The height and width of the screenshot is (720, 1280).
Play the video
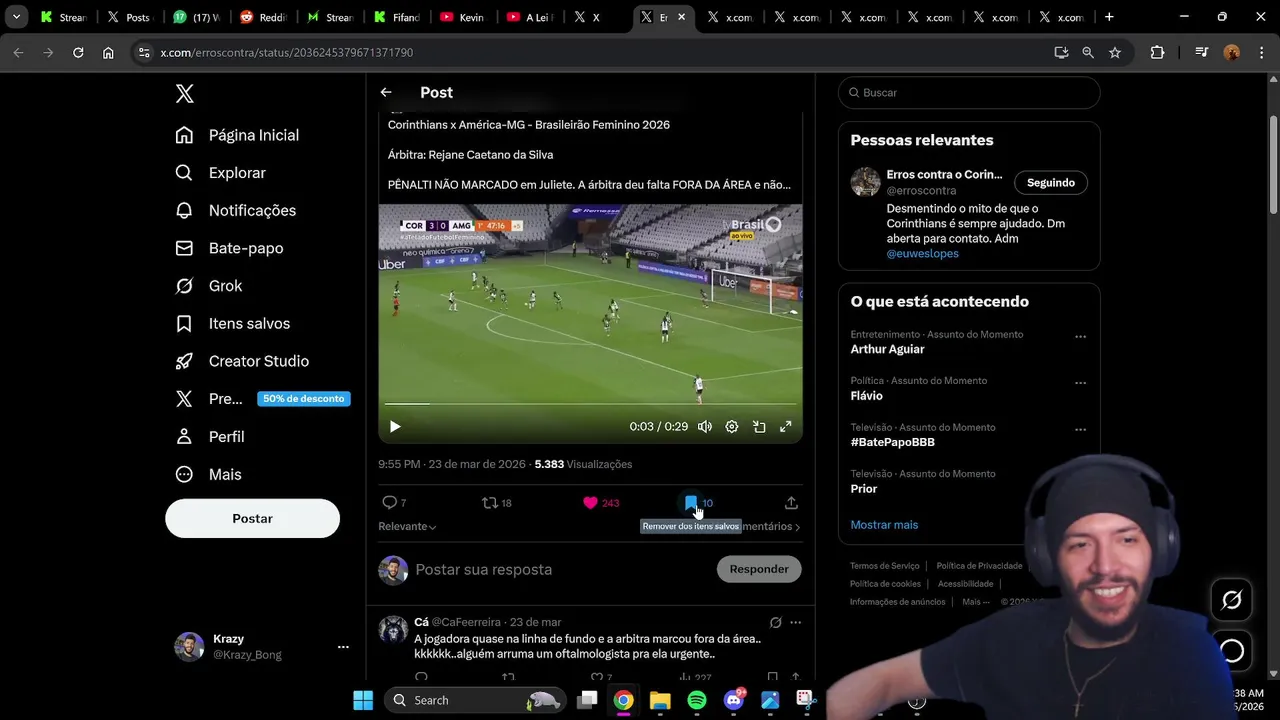pyautogui.click(x=395, y=427)
